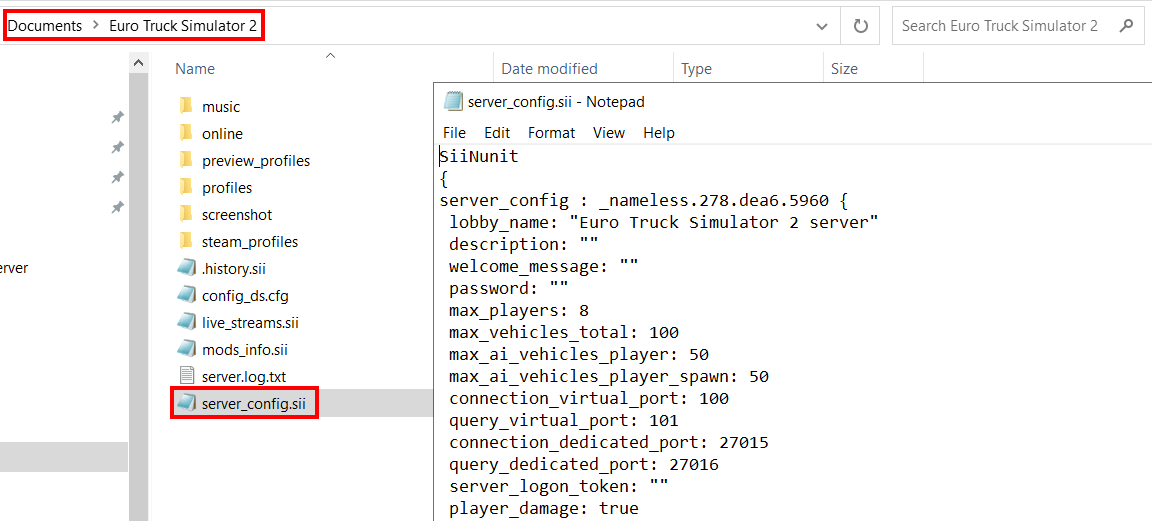Open address bar history dropdown
1152x521 pixels.
pyautogui.click(x=822, y=26)
